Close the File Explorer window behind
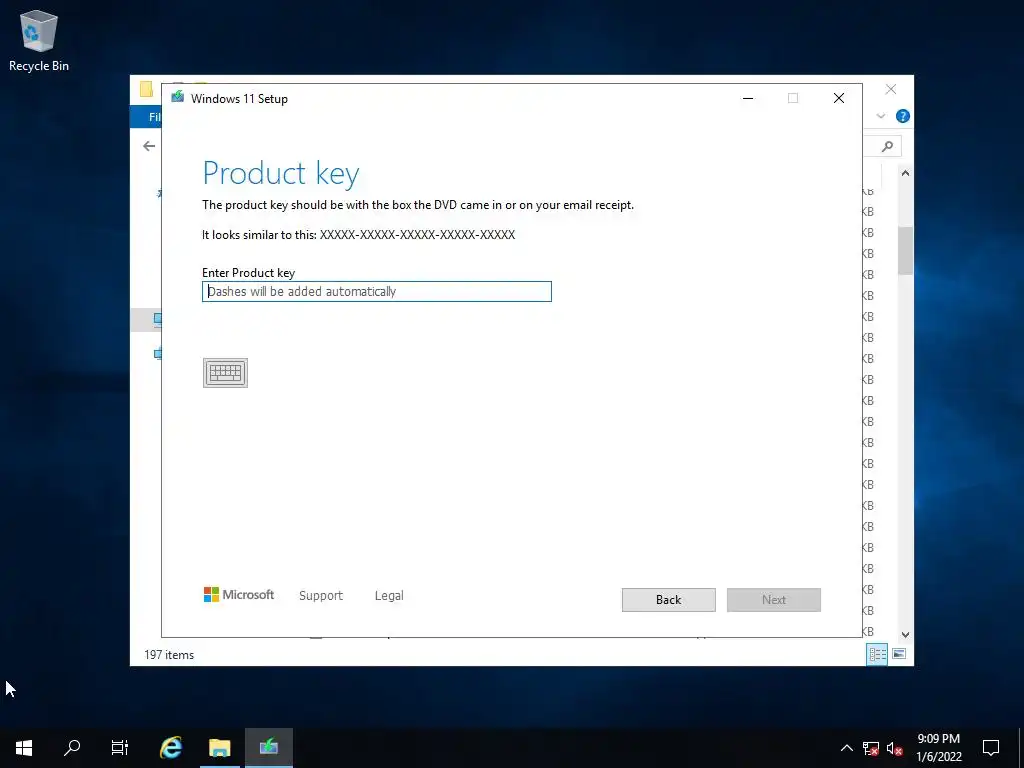The width and height of the screenshot is (1024, 768). [x=891, y=89]
